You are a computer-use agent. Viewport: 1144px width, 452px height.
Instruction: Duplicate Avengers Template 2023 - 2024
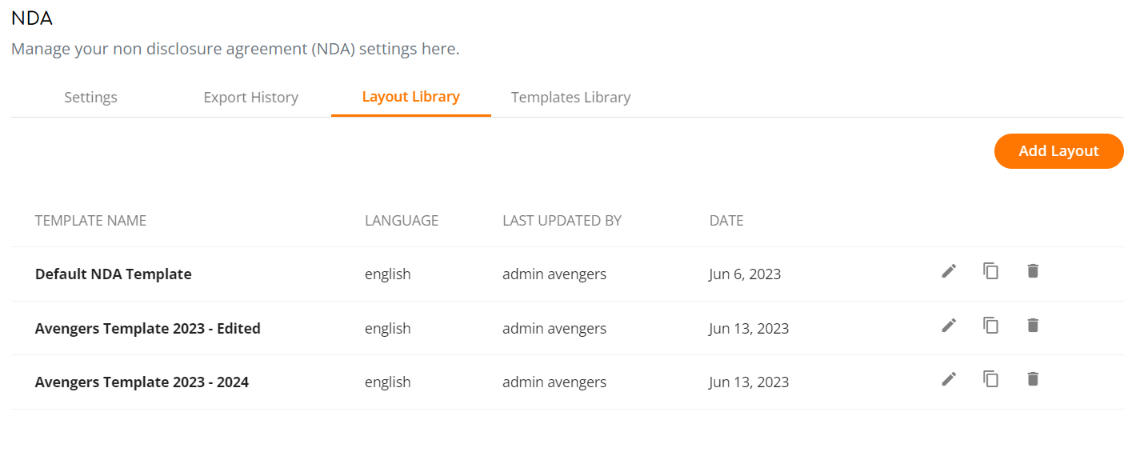point(990,379)
